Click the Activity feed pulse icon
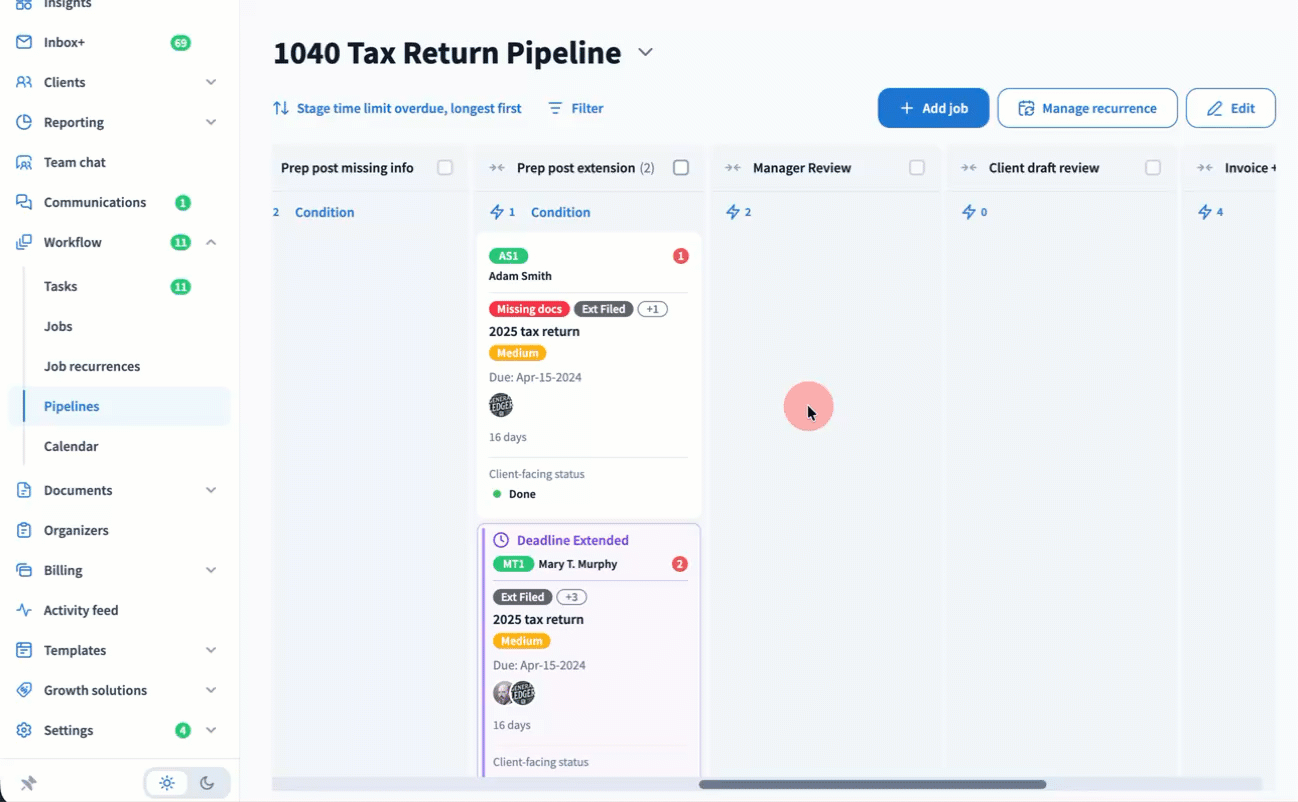The height and width of the screenshot is (802, 1298). pyautogui.click(x=24, y=610)
